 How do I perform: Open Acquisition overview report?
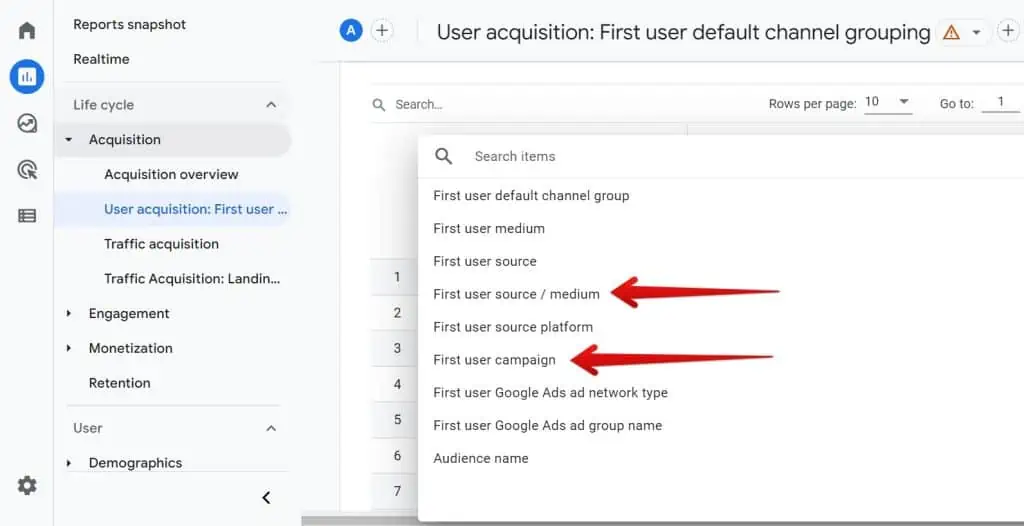click(171, 174)
